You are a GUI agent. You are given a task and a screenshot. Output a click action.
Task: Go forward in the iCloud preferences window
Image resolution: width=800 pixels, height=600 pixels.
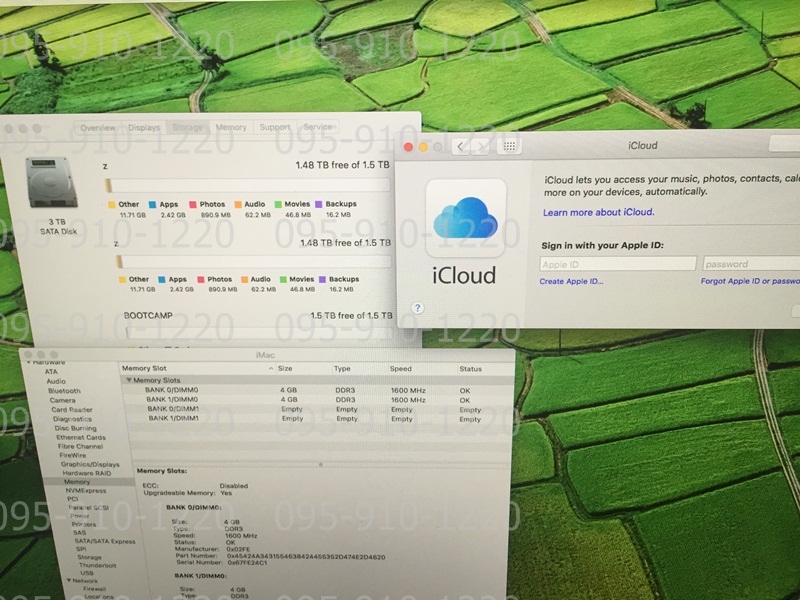(x=480, y=147)
